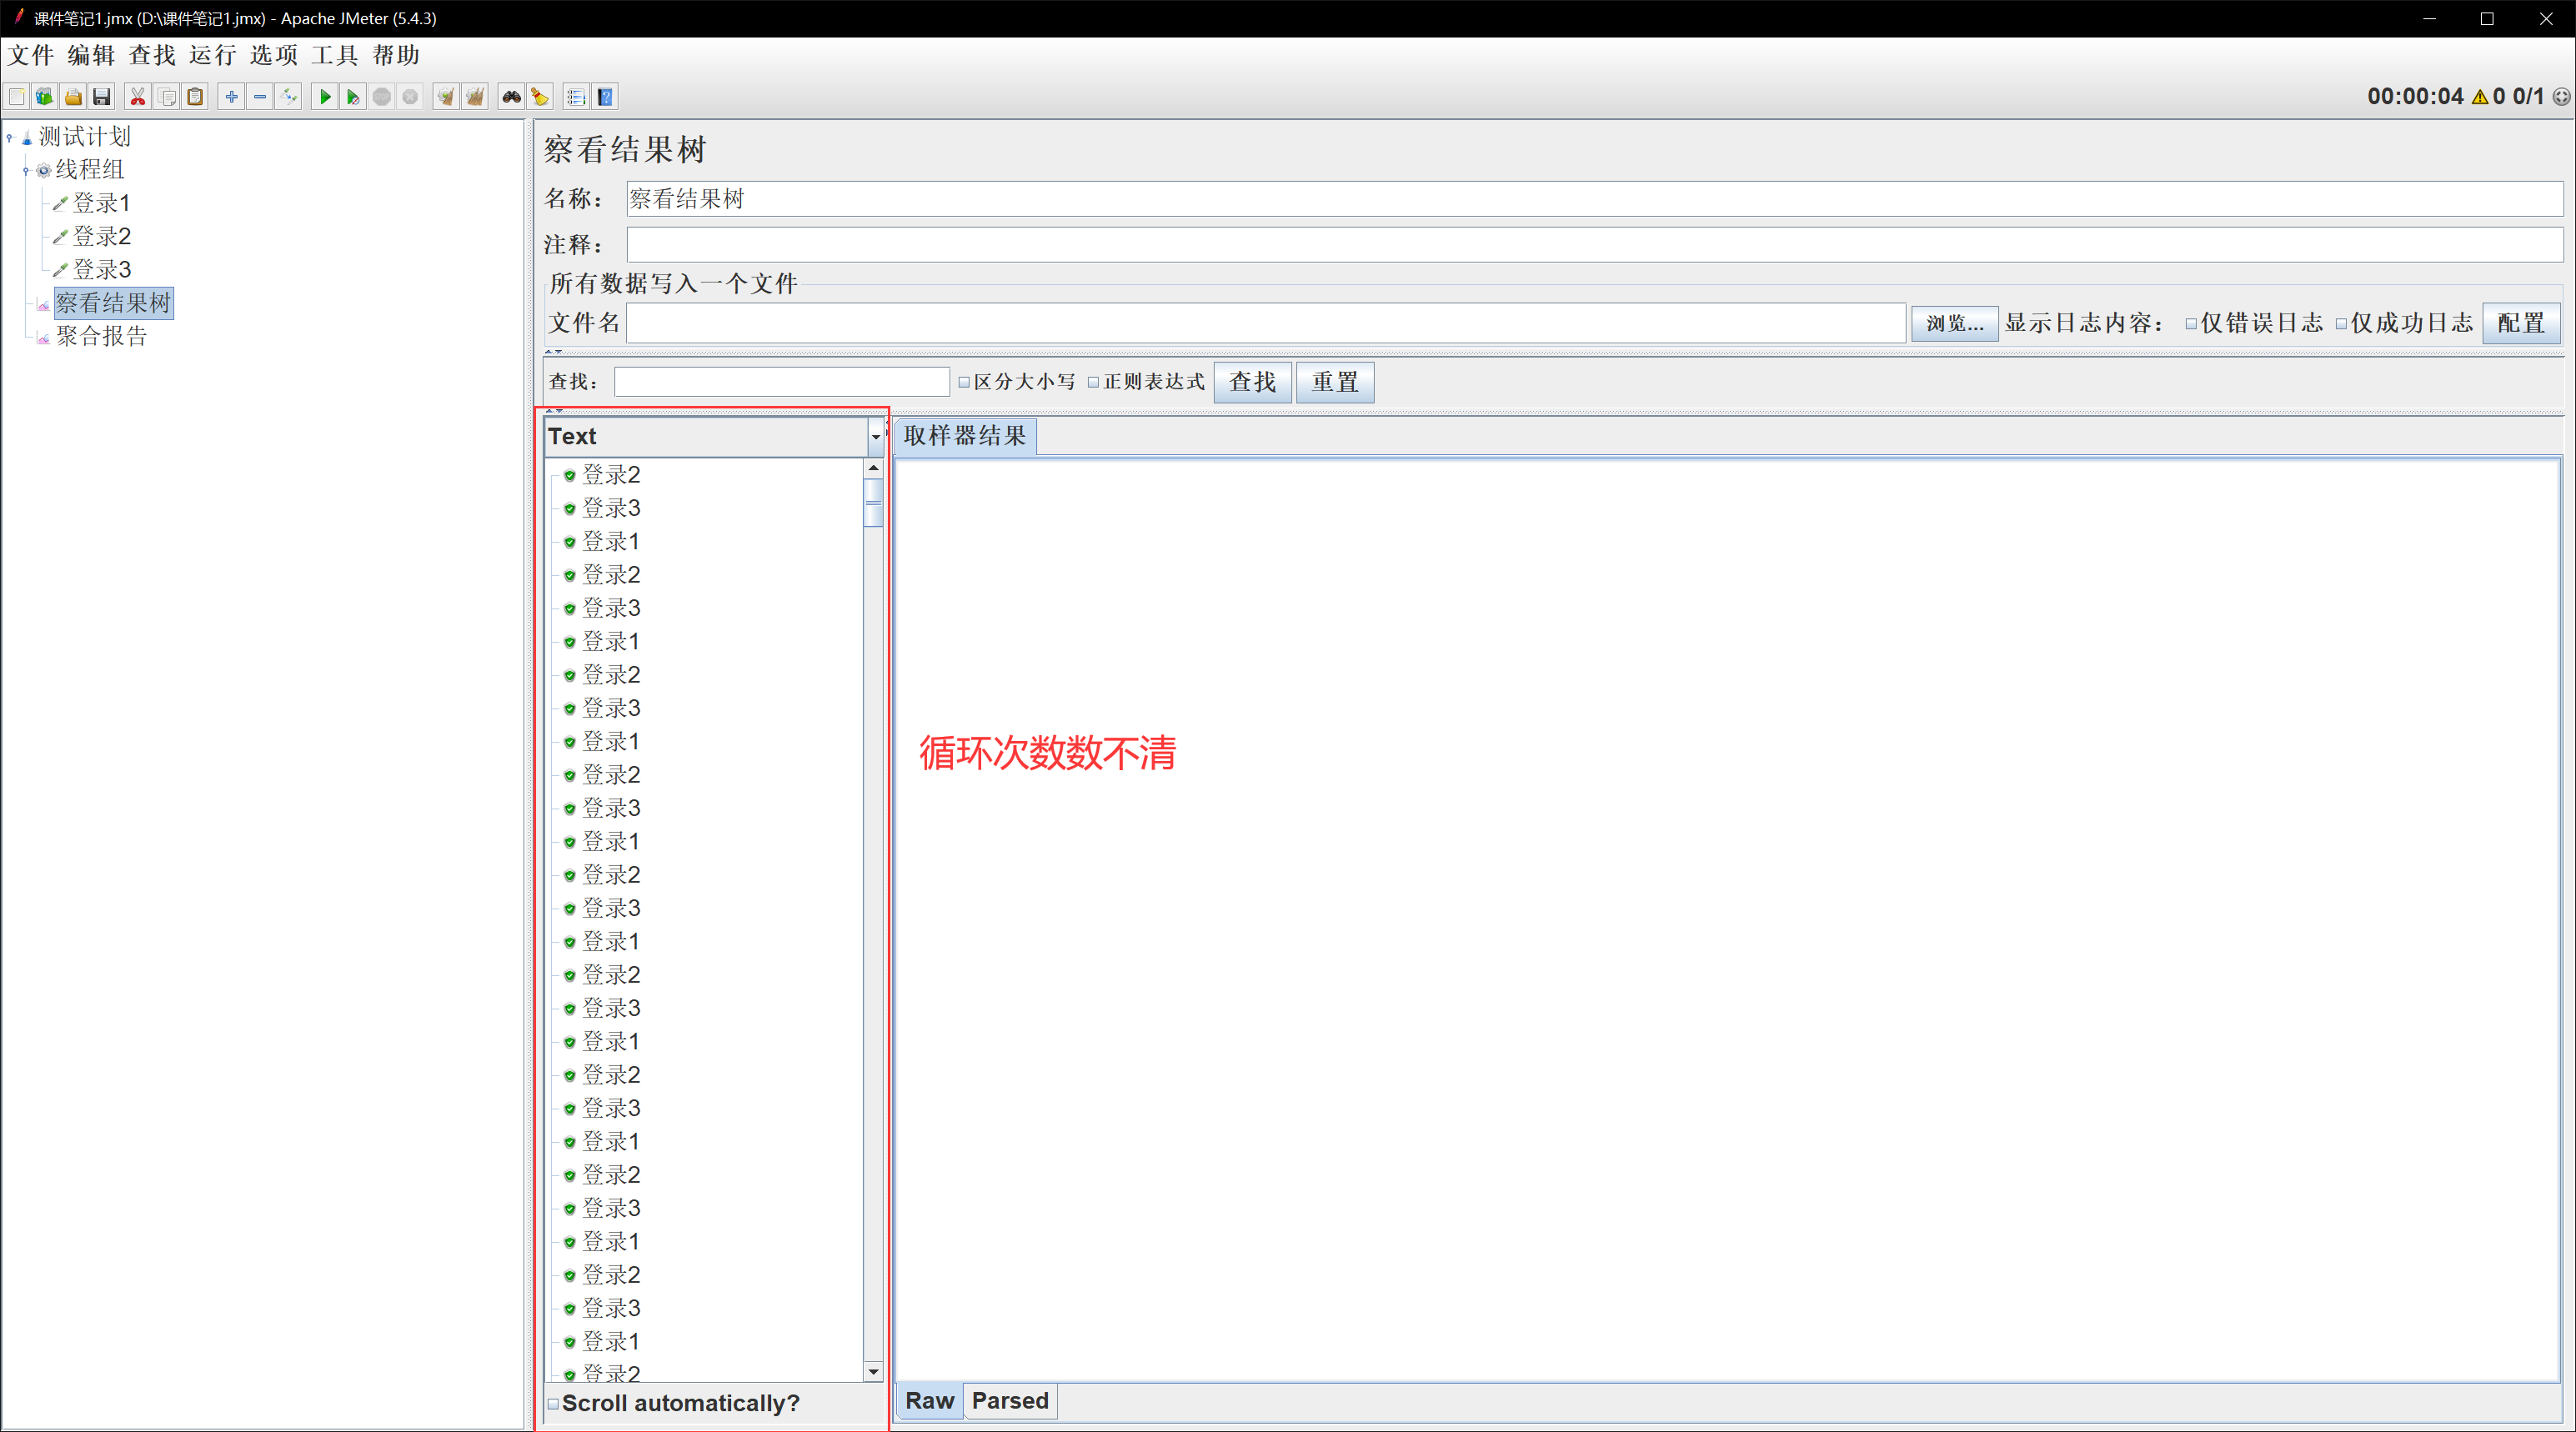Toggle Scroll automatically checkbox
This screenshot has width=2576, height=1432.
point(553,1403)
